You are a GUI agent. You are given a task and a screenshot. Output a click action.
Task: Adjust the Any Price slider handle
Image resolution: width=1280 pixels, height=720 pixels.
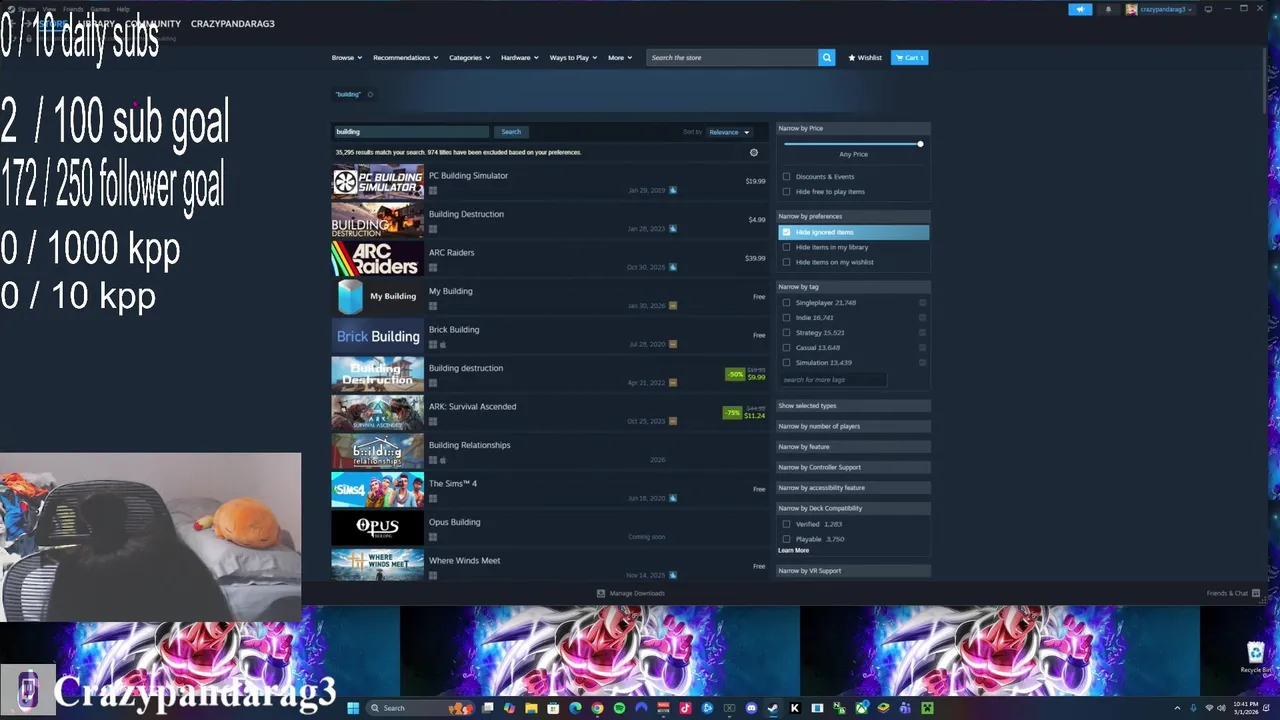920,144
